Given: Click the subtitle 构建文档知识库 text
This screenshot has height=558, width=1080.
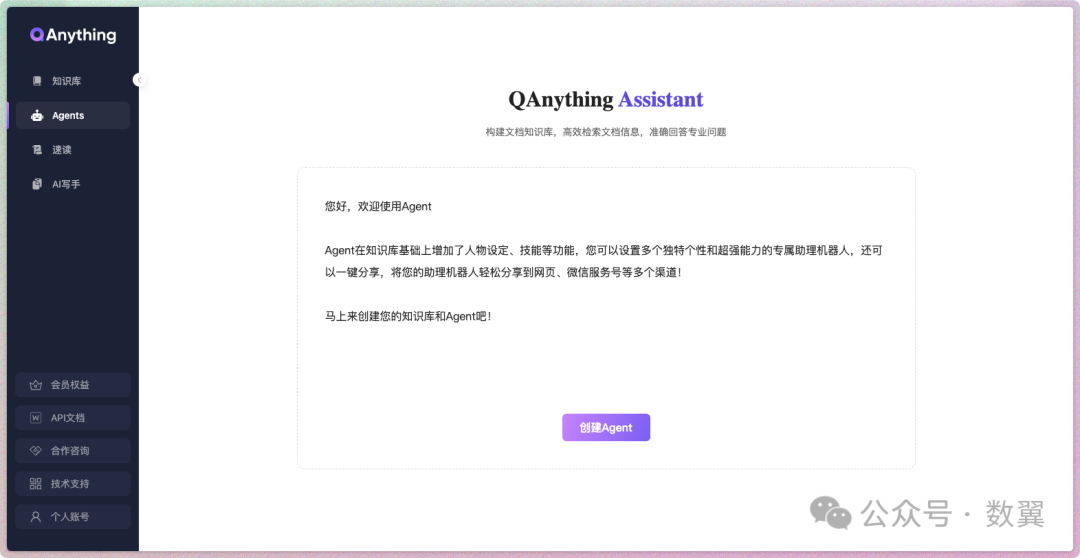Looking at the screenshot, I should (606, 132).
